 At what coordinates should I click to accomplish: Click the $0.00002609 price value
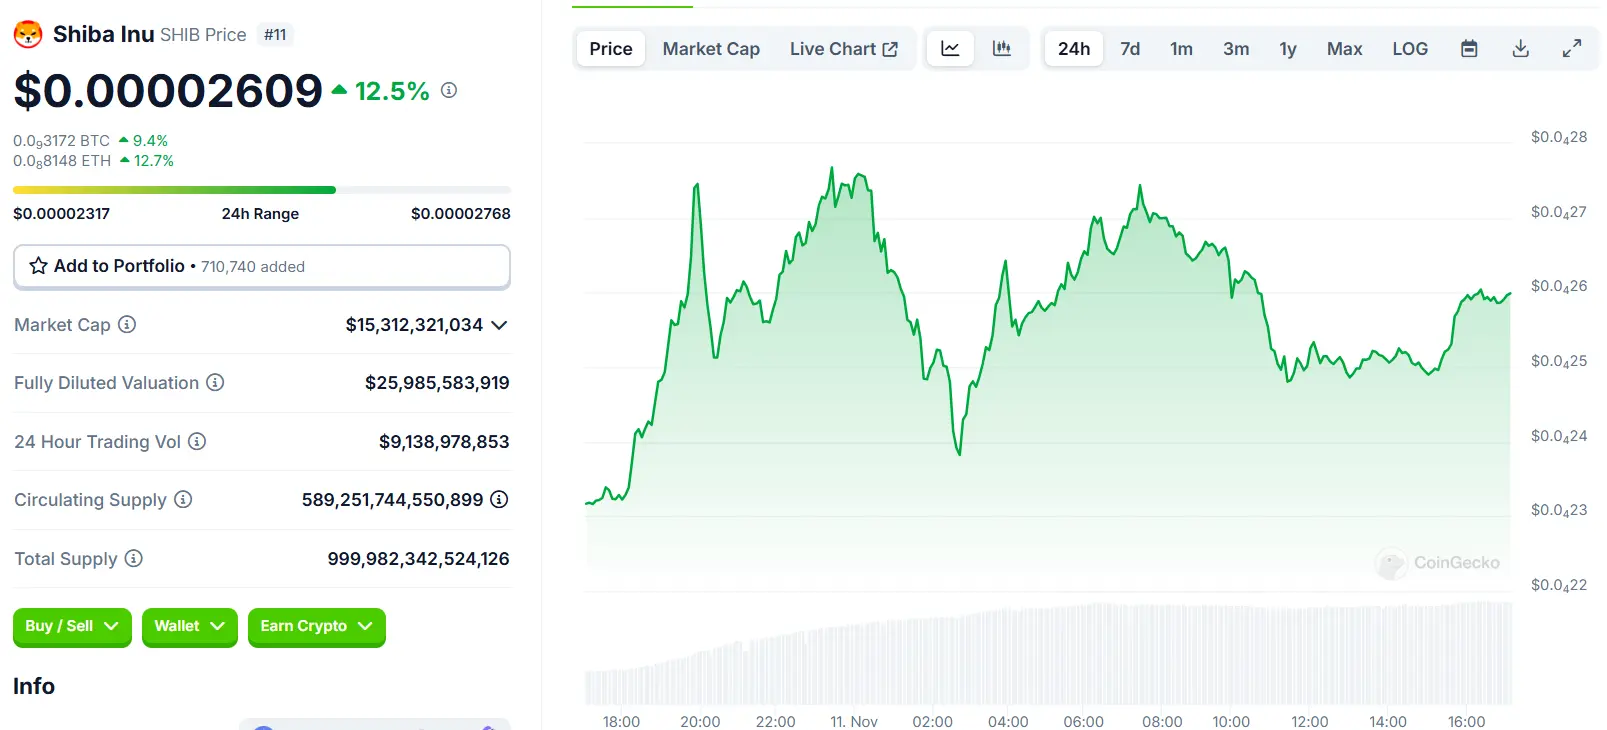click(168, 91)
